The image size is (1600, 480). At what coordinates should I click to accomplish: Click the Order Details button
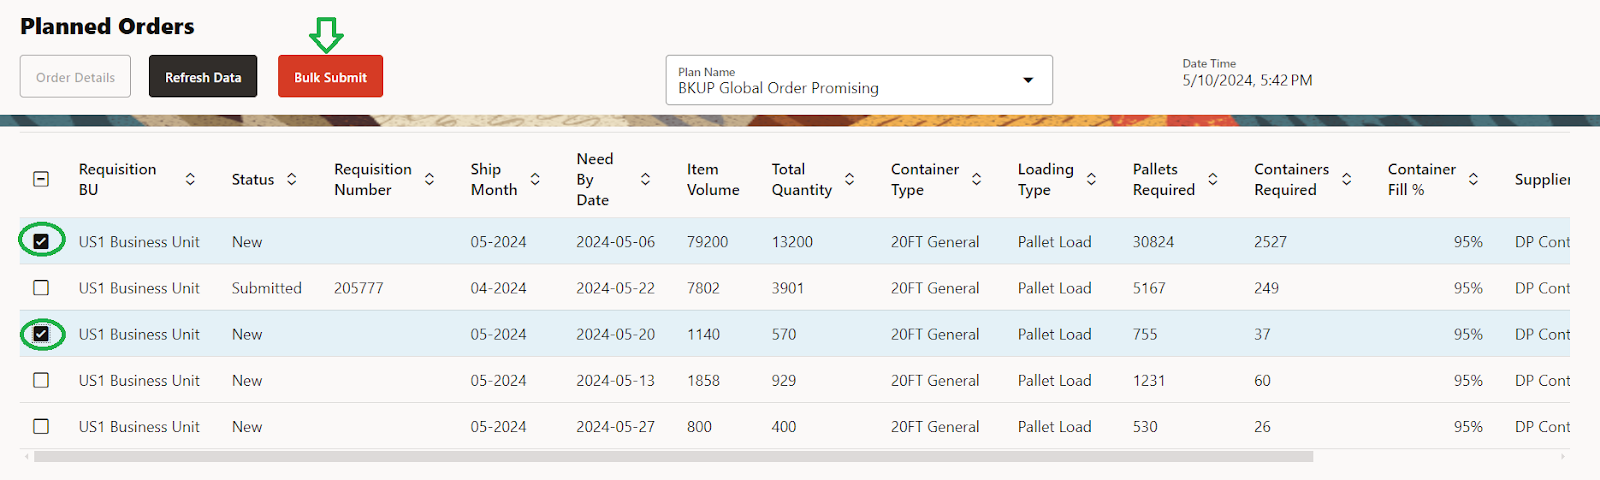[x=75, y=77]
